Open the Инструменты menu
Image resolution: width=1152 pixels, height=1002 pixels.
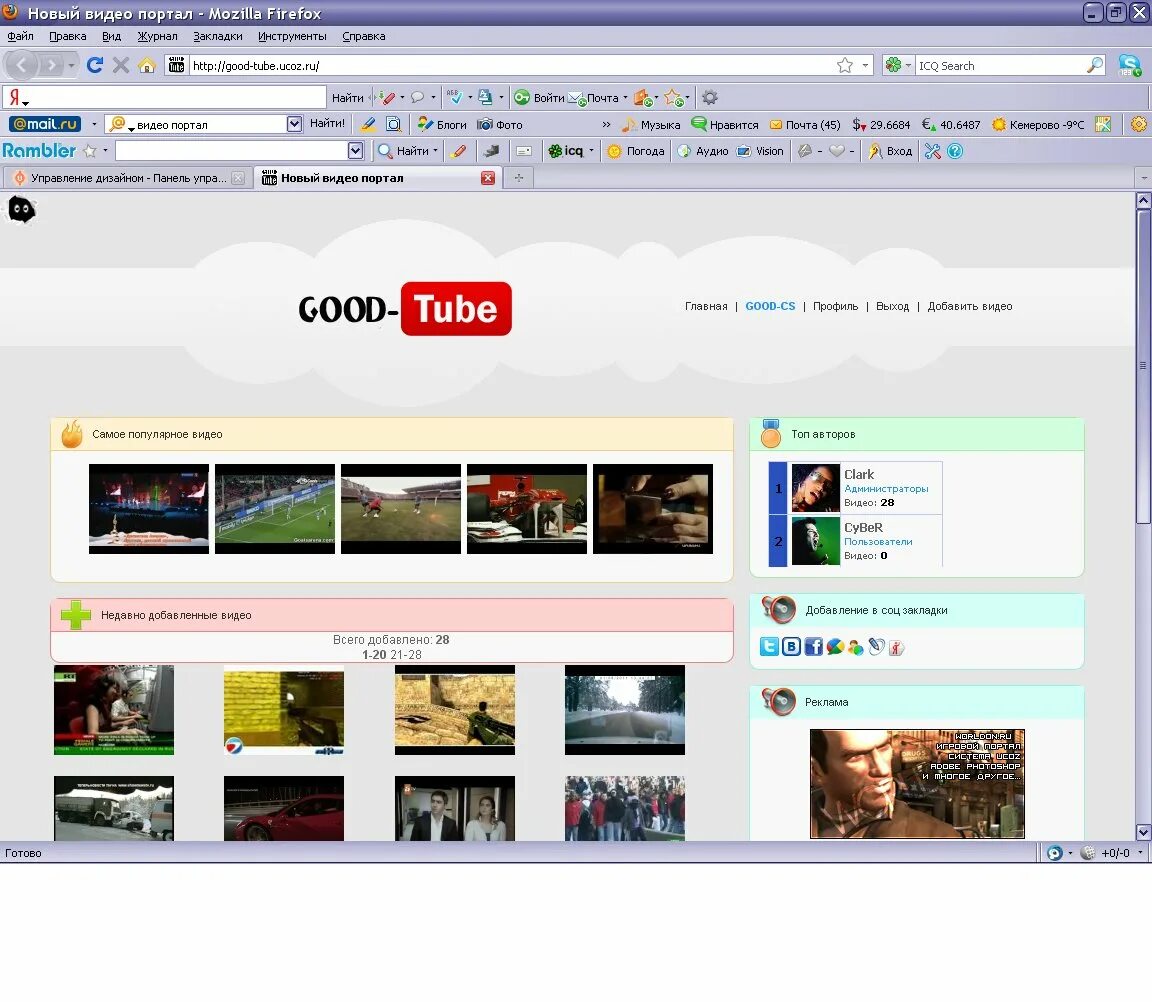click(x=292, y=36)
